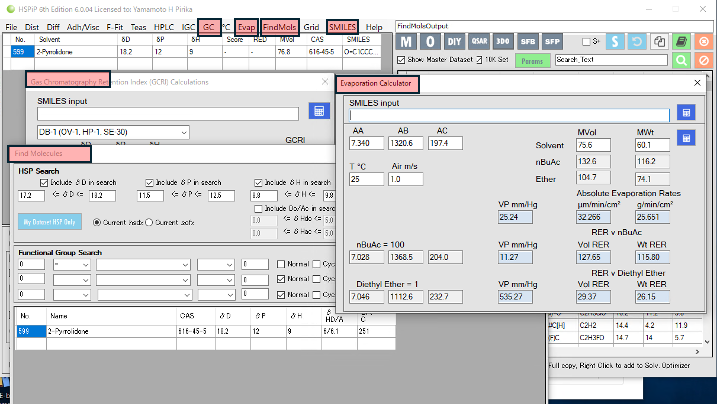Image resolution: width=717 pixels, height=404 pixels.
Task: Click the M button in FindMolsOutput toolbar
Action: tap(407, 41)
